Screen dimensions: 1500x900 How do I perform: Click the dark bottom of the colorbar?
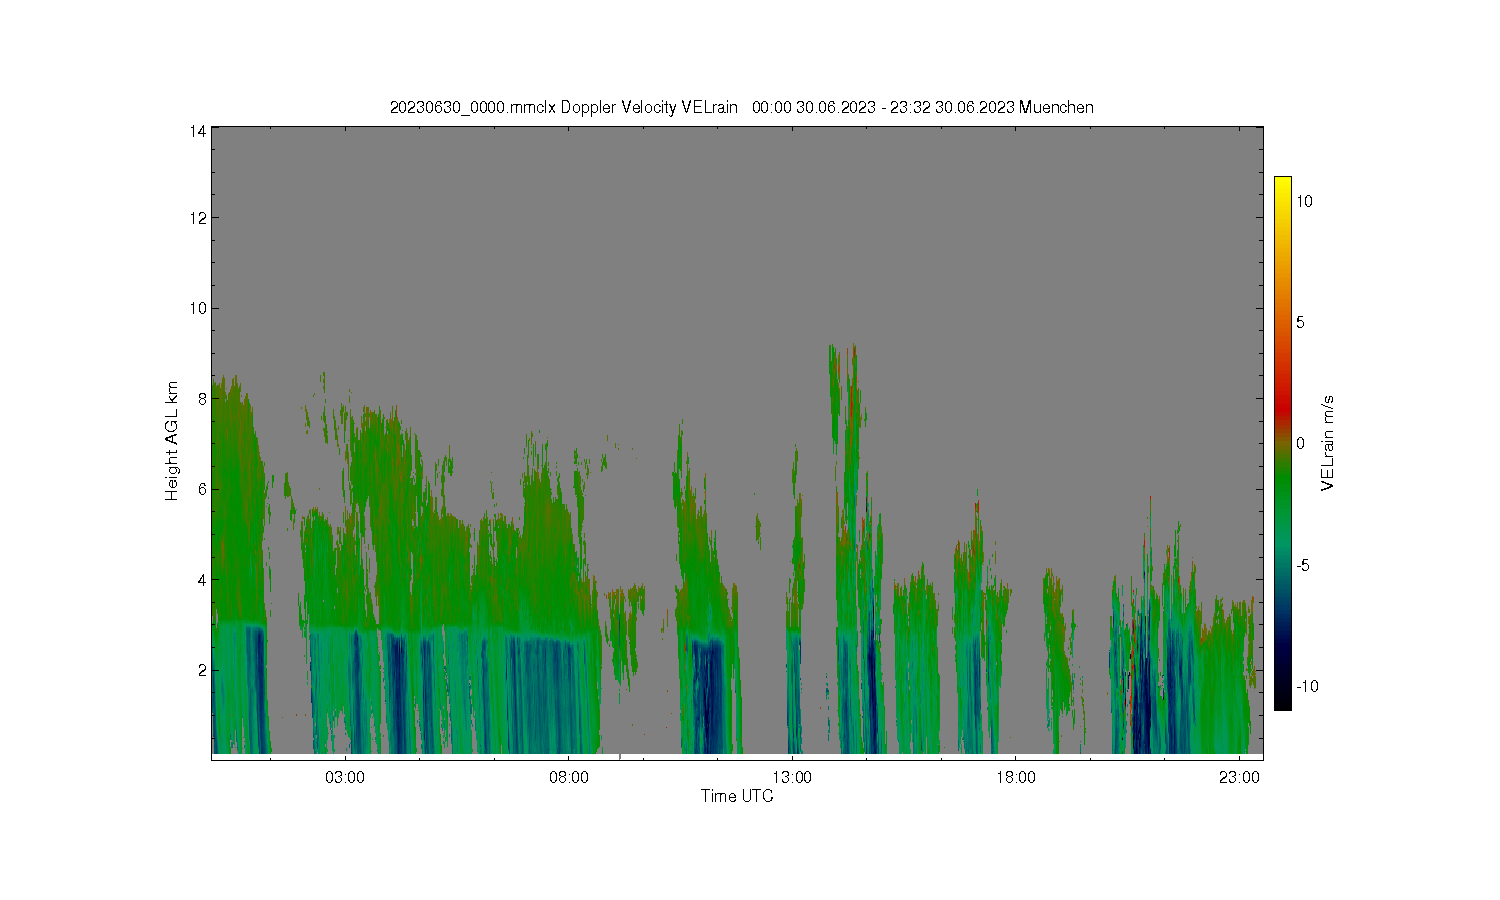1282,700
